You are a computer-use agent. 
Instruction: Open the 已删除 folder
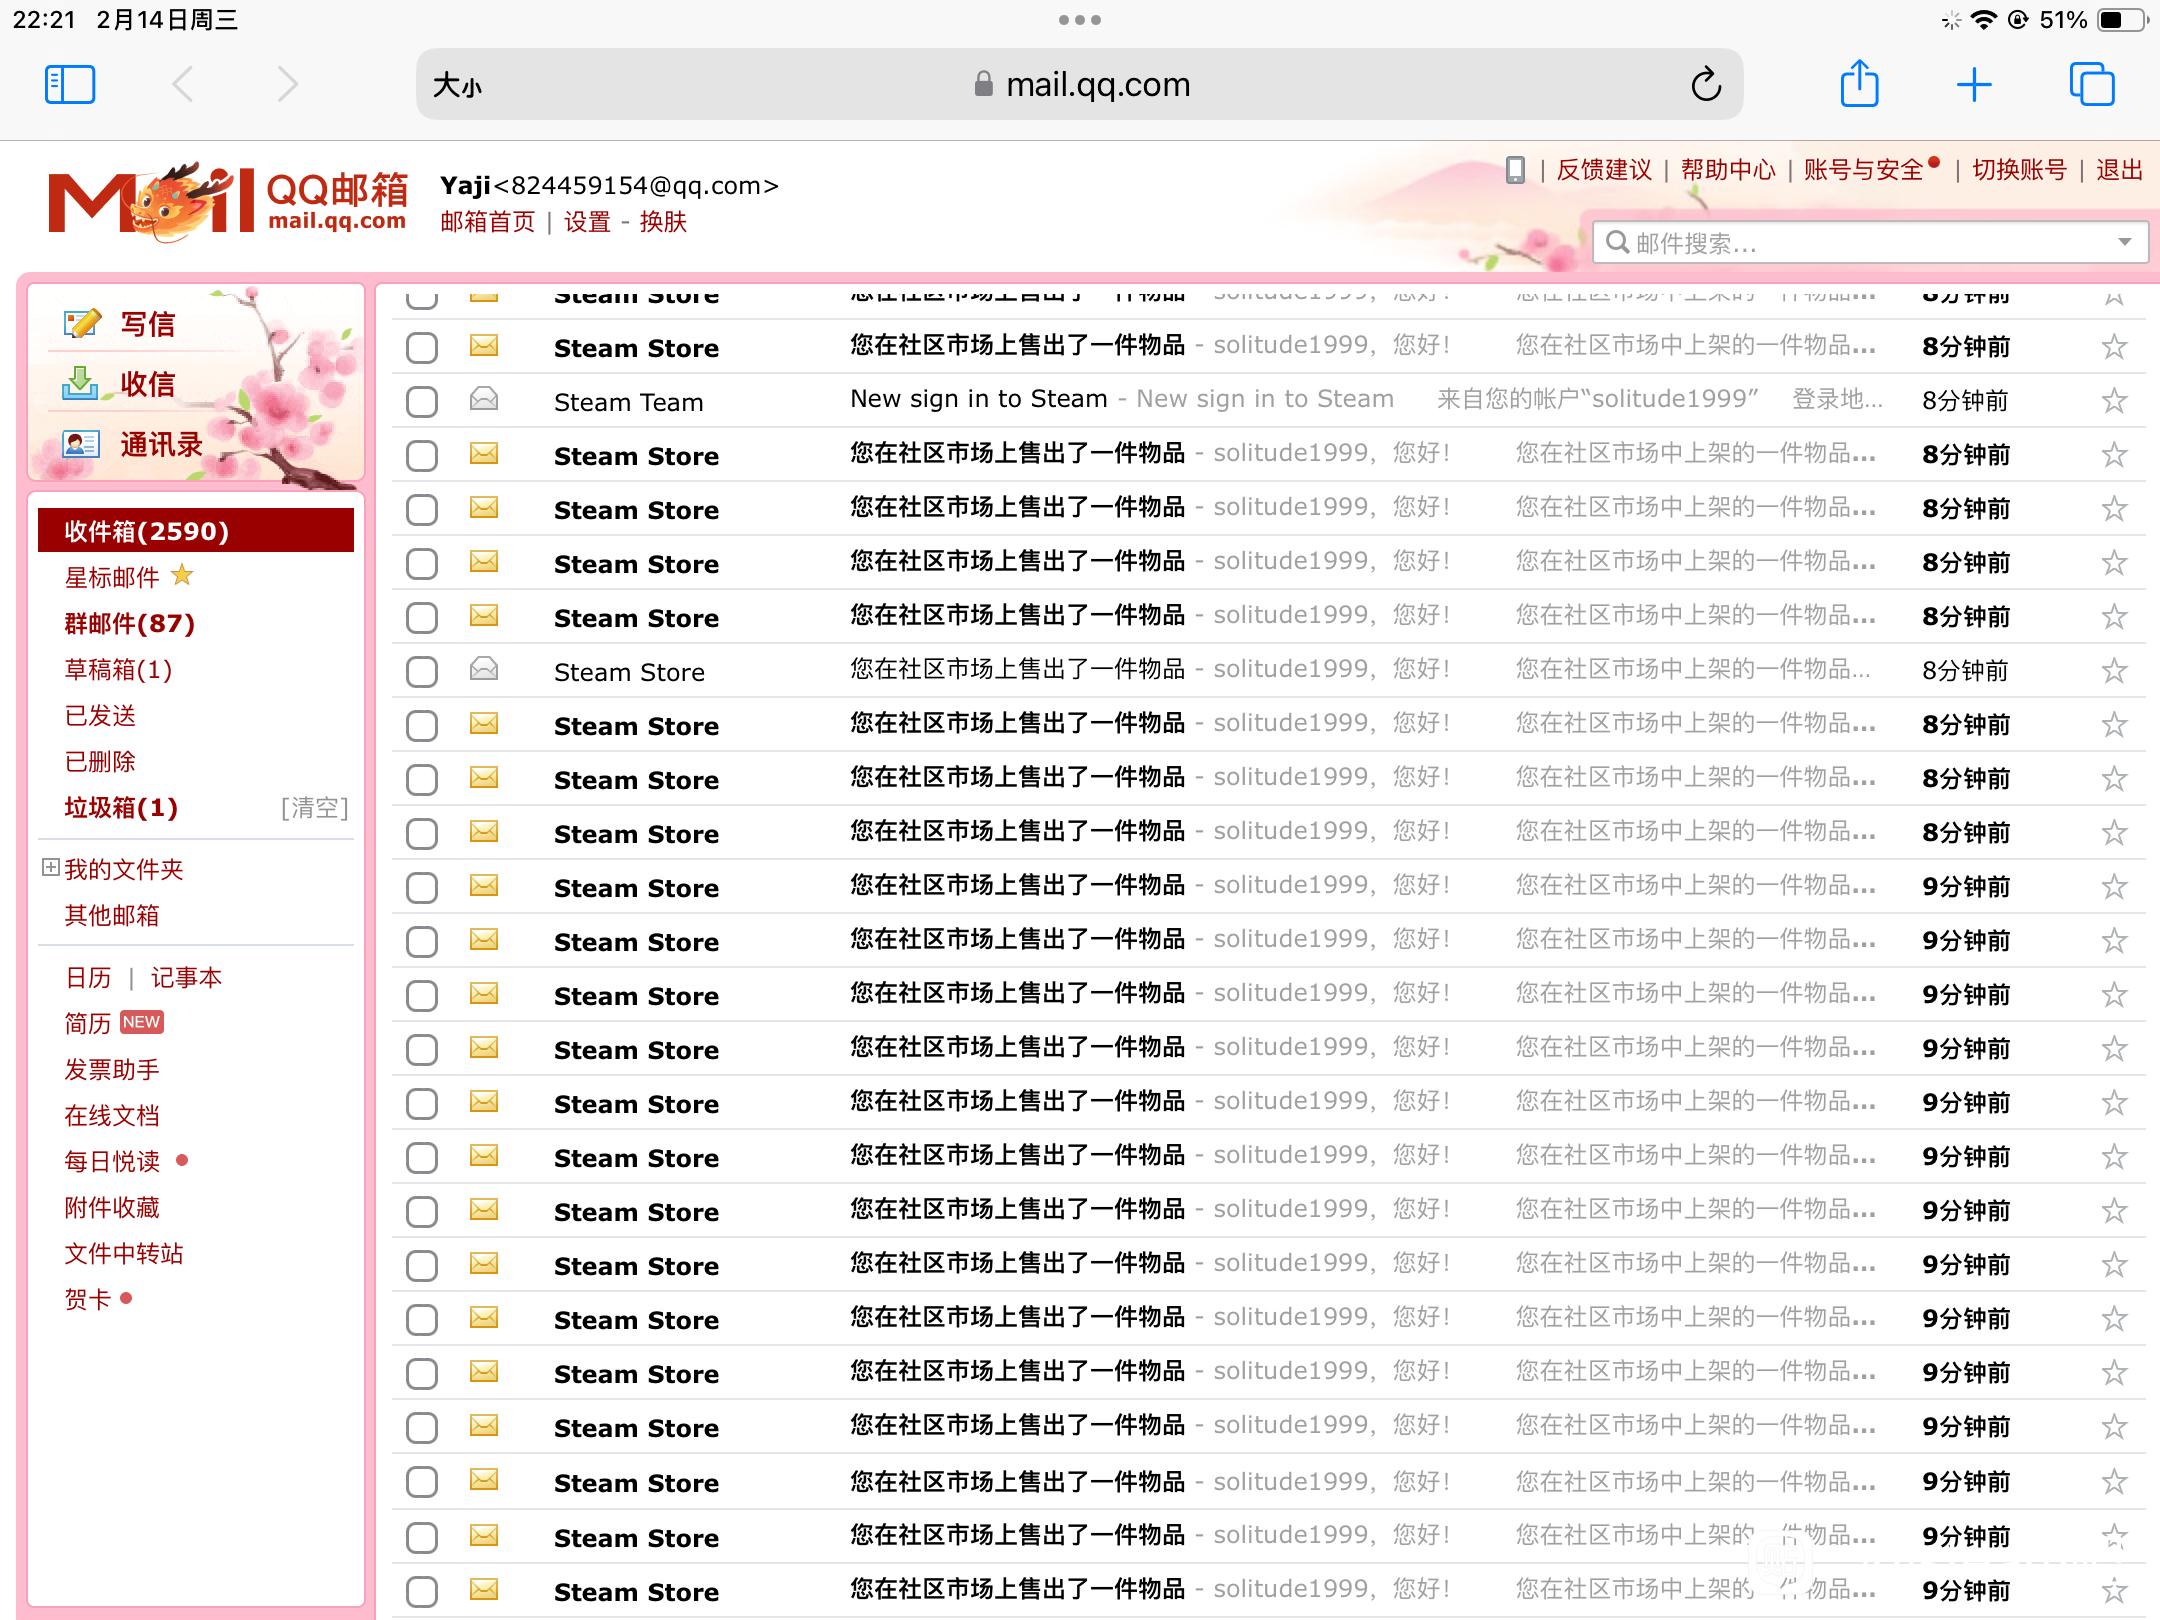point(100,761)
